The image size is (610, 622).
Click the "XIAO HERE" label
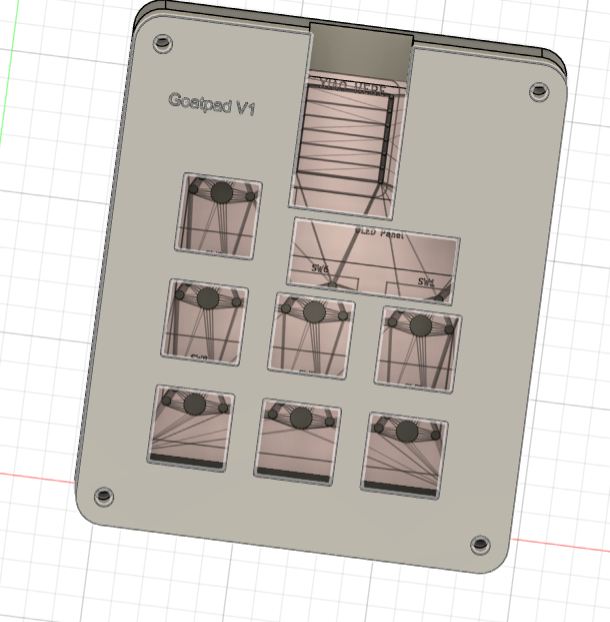[x=353, y=87]
